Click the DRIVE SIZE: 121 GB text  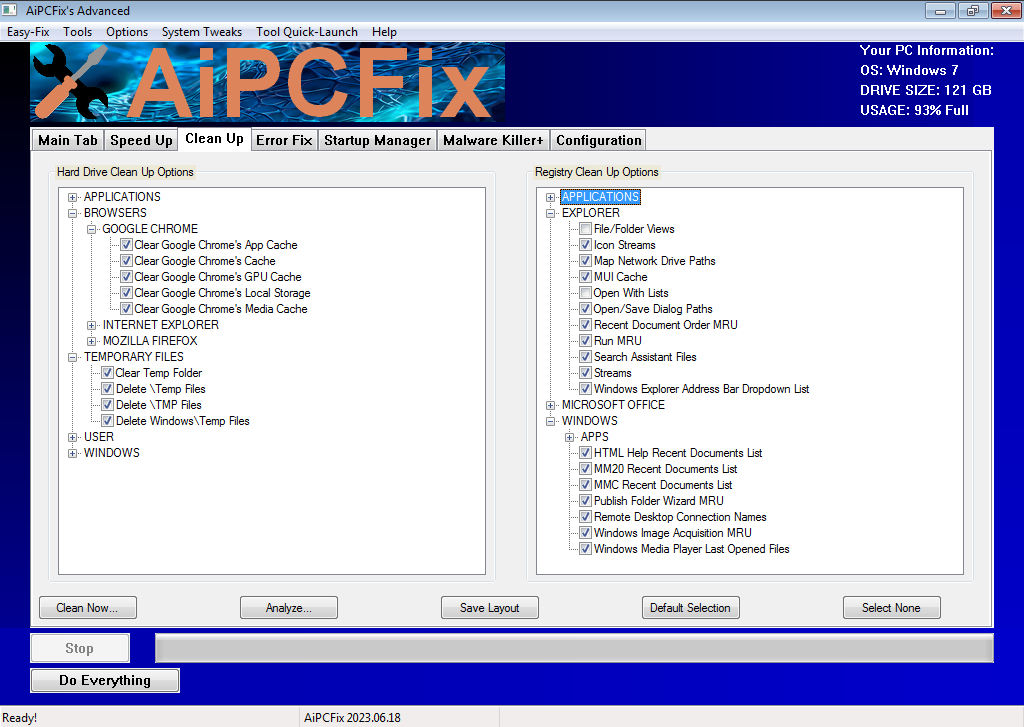[x=925, y=90]
